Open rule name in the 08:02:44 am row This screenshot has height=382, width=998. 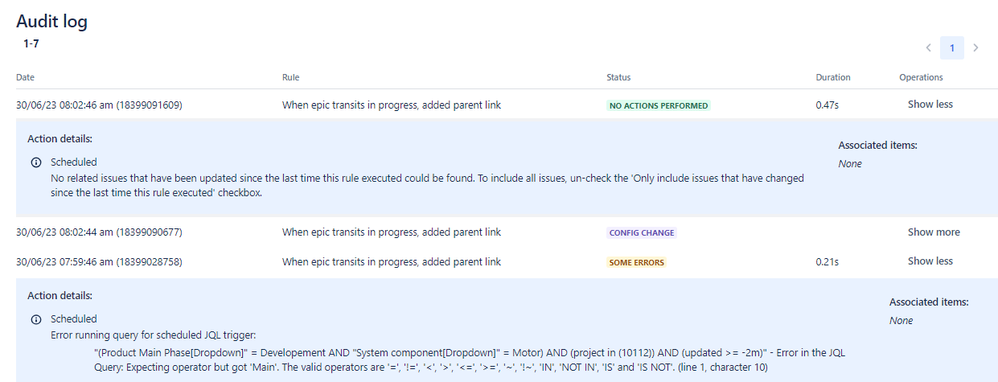click(391, 232)
